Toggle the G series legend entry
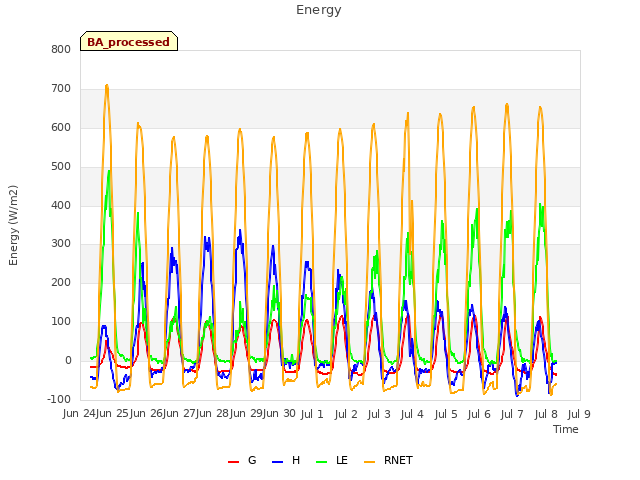 point(242,460)
